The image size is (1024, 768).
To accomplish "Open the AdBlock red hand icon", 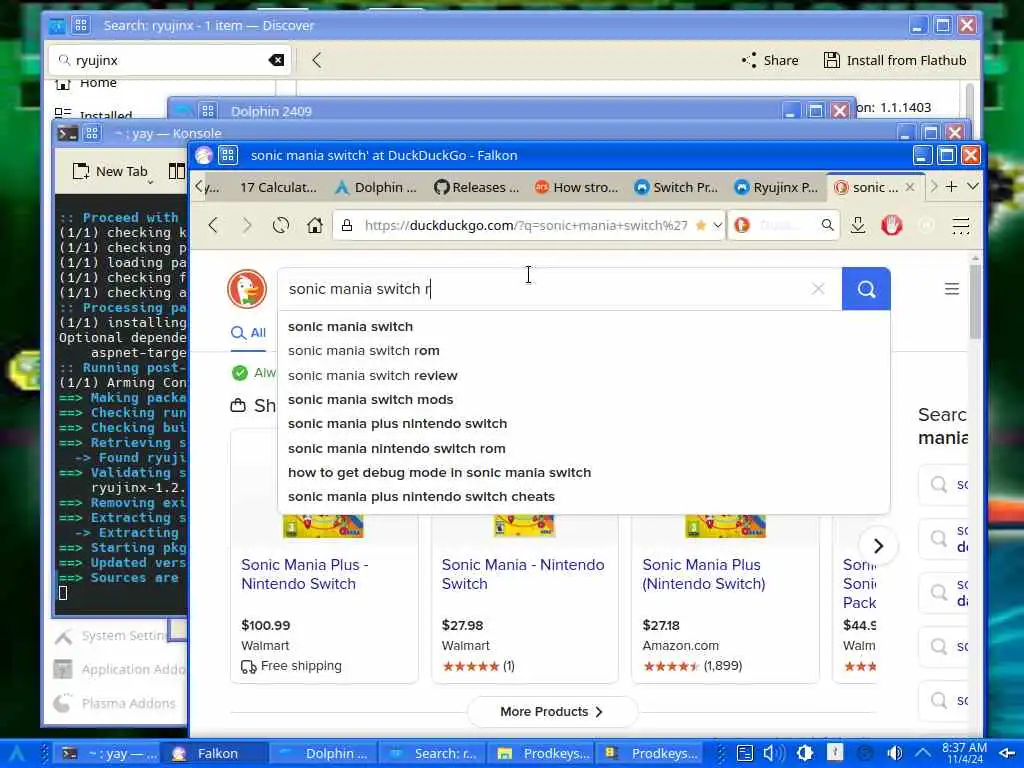I will [891, 225].
